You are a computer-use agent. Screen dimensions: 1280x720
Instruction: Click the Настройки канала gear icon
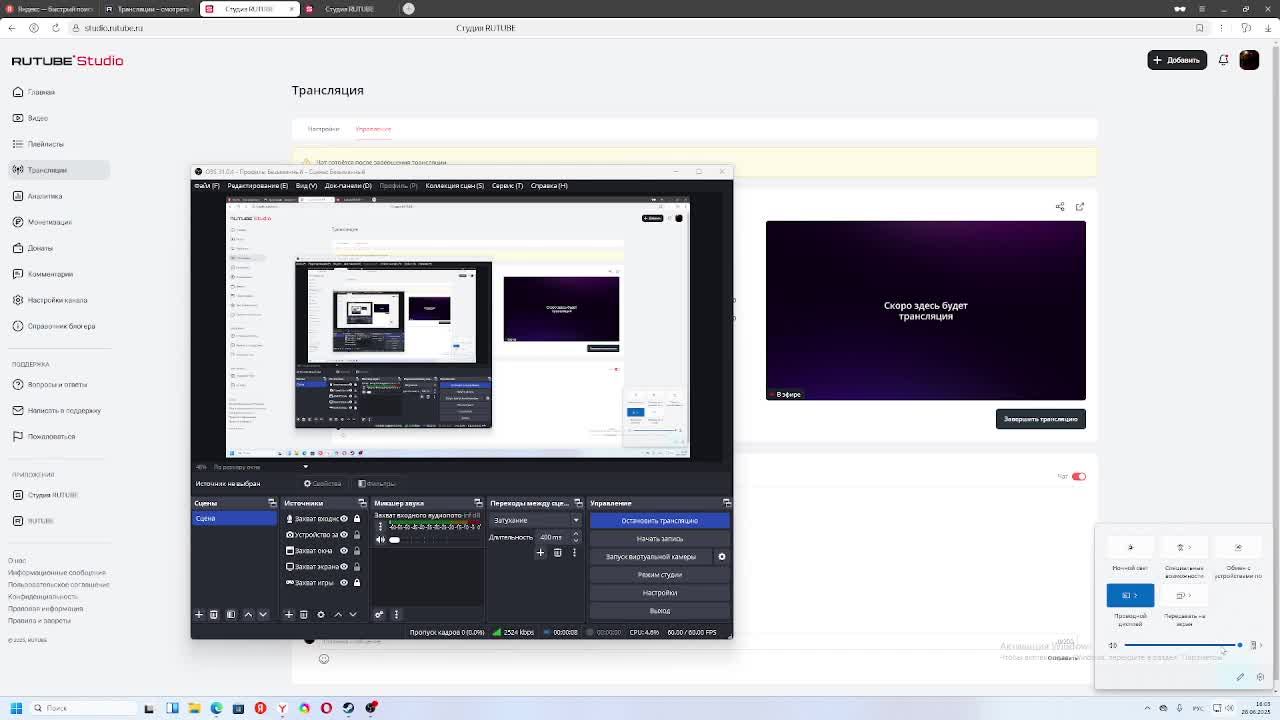pos(18,300)
